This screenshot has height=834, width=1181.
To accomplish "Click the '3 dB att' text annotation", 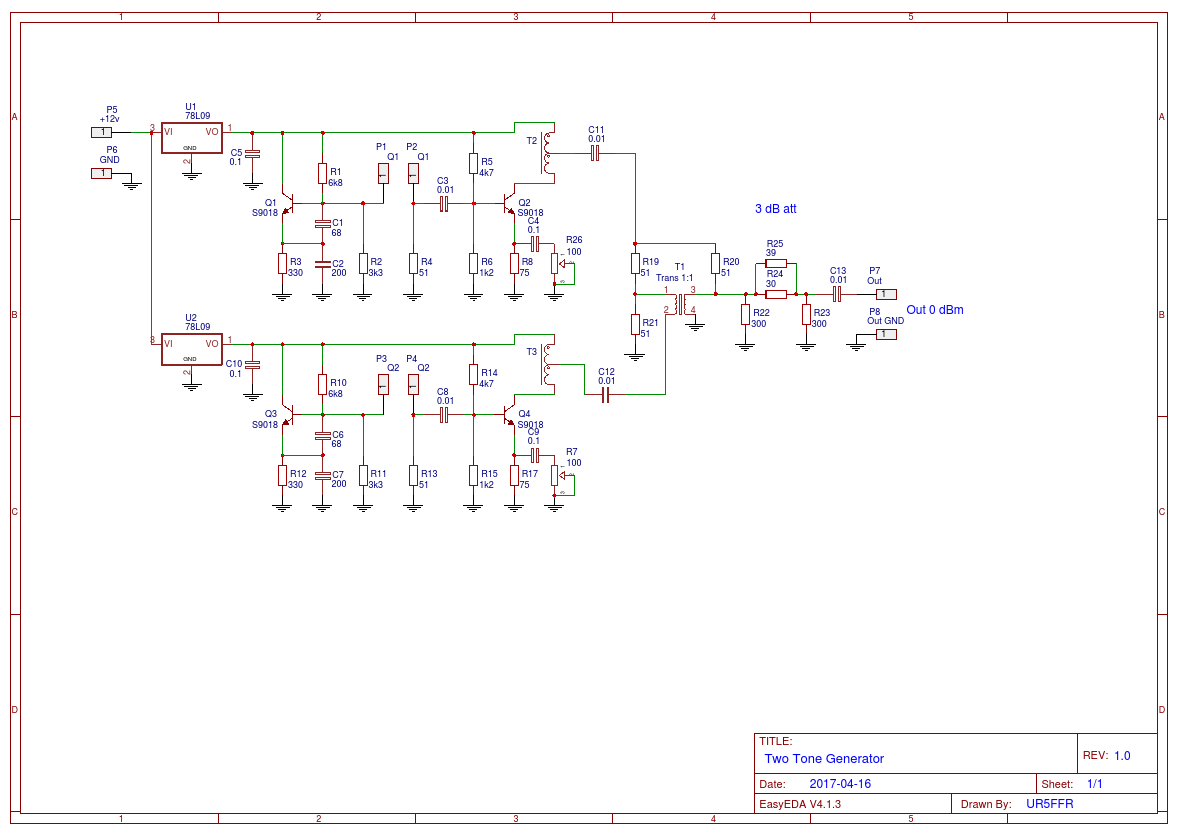I will (775, 209).
